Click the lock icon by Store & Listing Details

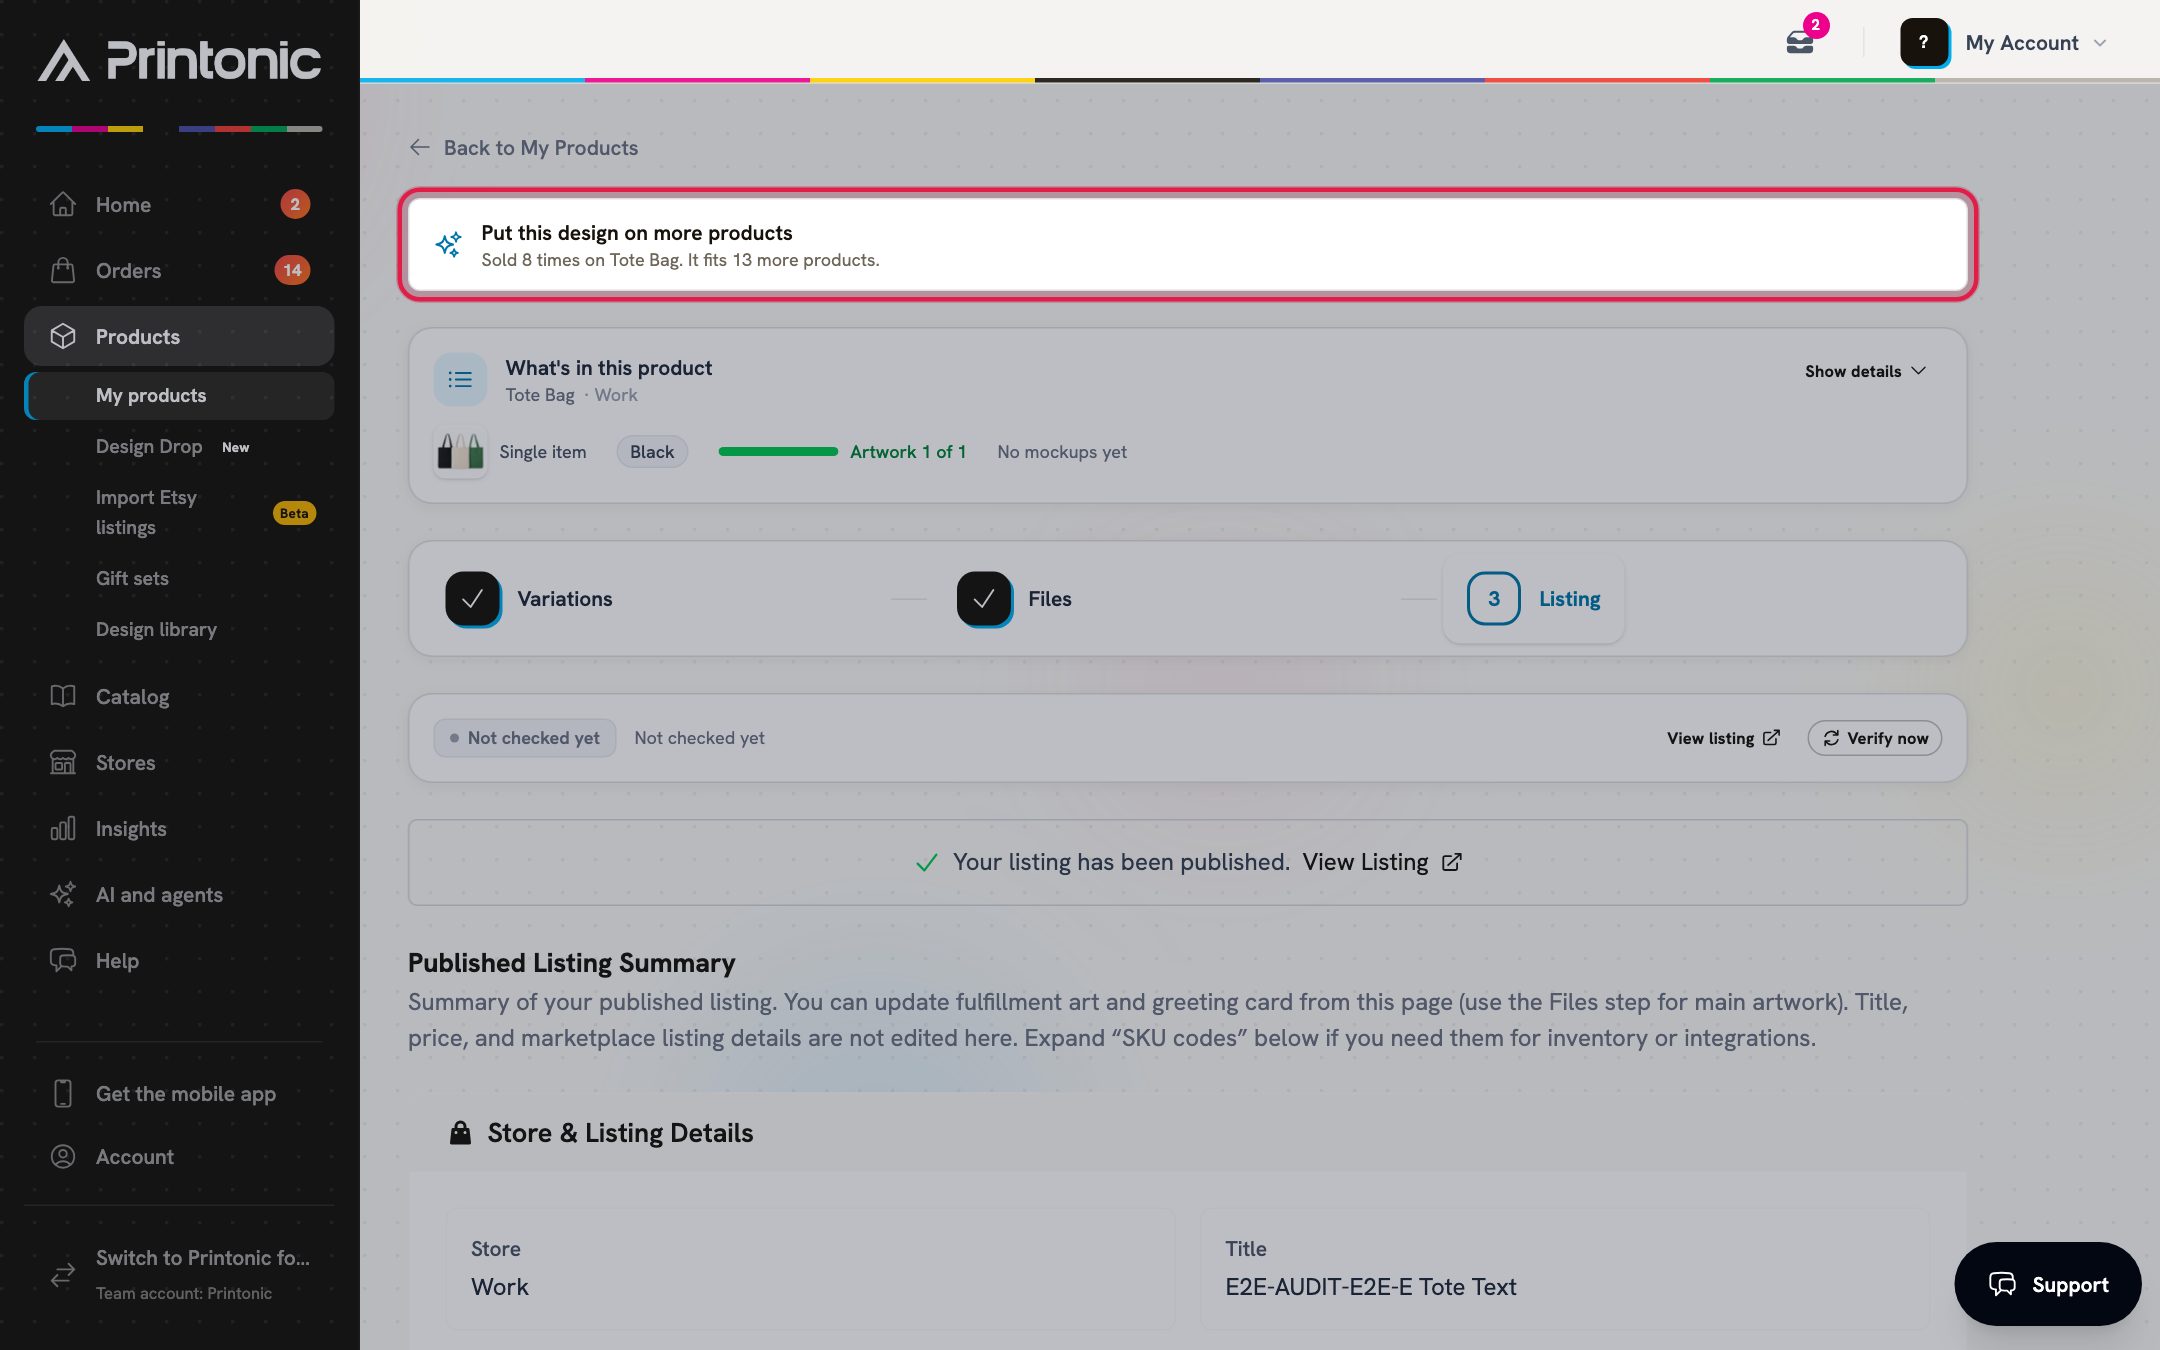click(460, 1133)
